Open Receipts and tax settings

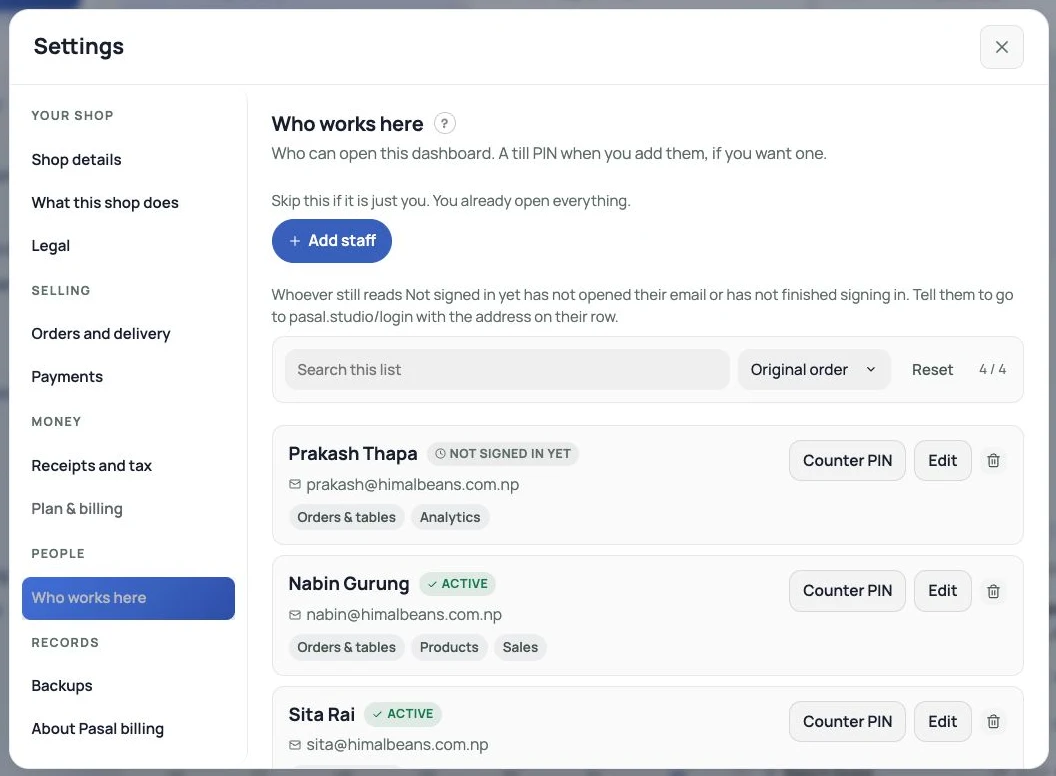point(91,465)
